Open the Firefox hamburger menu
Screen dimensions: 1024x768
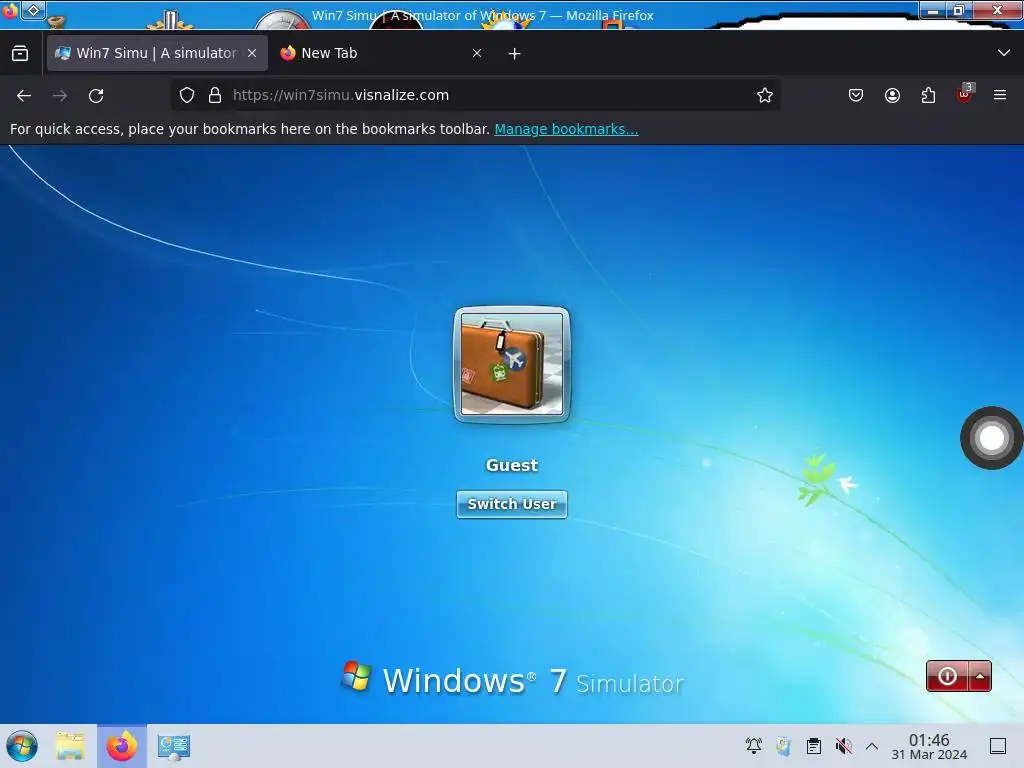pos(1000,95)
